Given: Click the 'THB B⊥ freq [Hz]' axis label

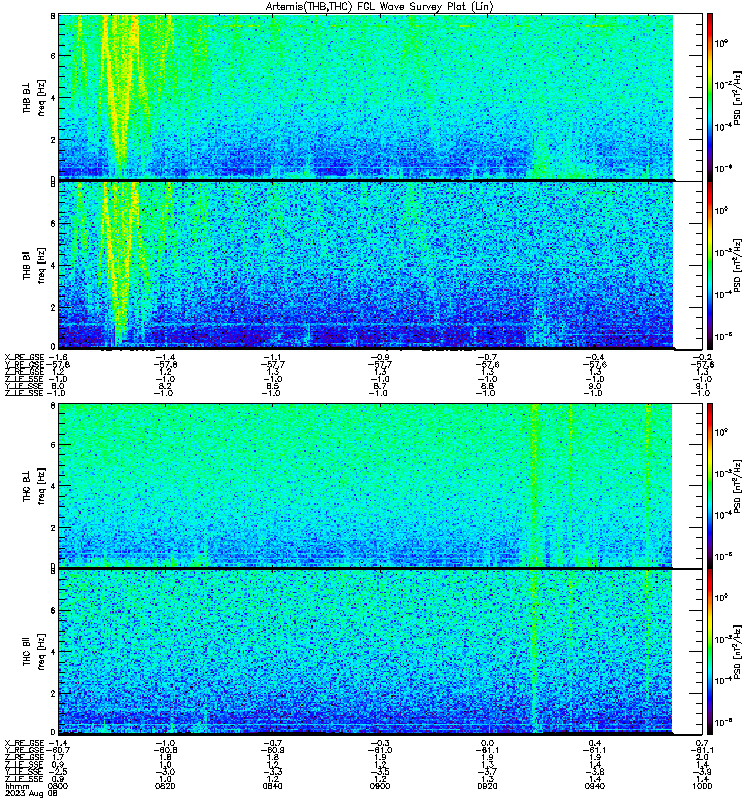Looking at the screenshot, I should coord(34,97).
